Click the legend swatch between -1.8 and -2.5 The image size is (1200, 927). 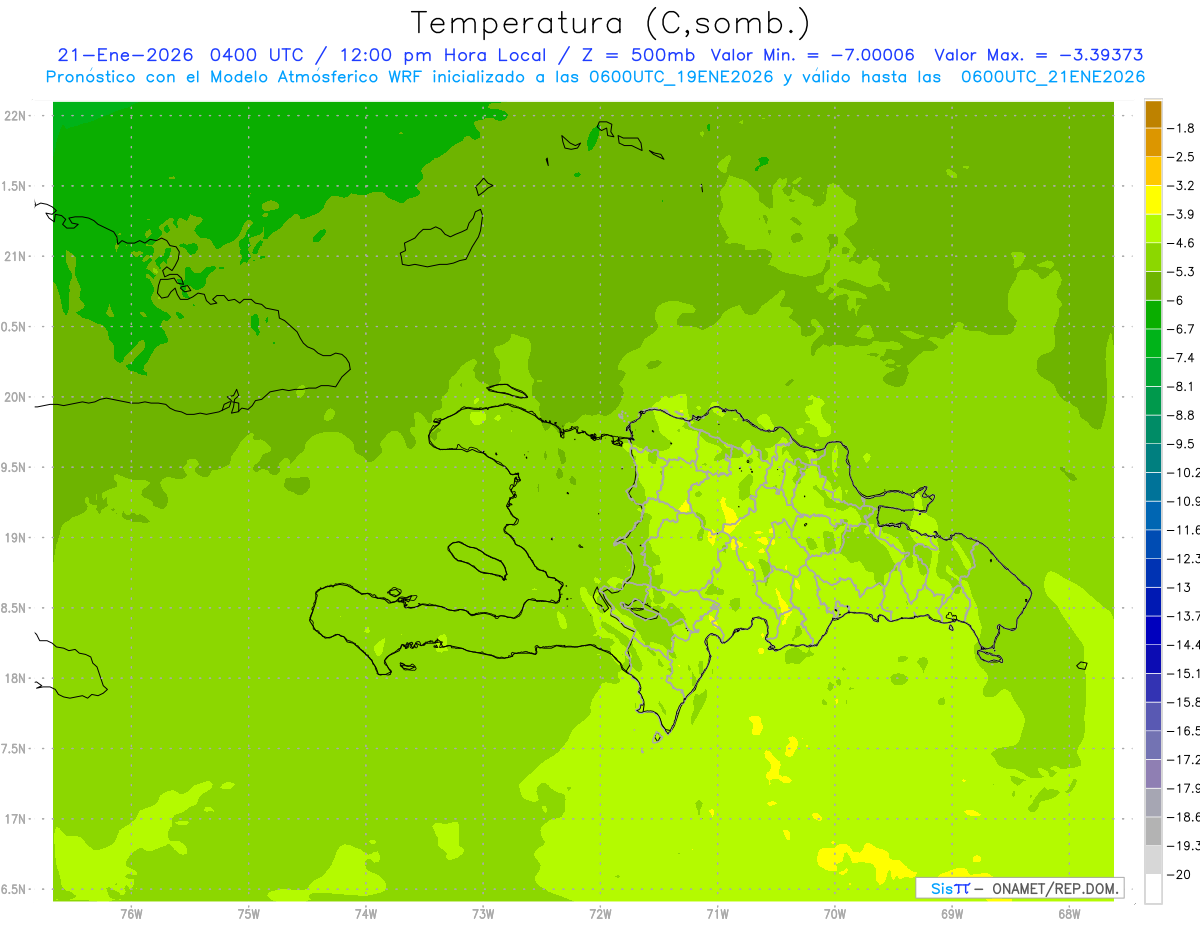(1153, 142)
